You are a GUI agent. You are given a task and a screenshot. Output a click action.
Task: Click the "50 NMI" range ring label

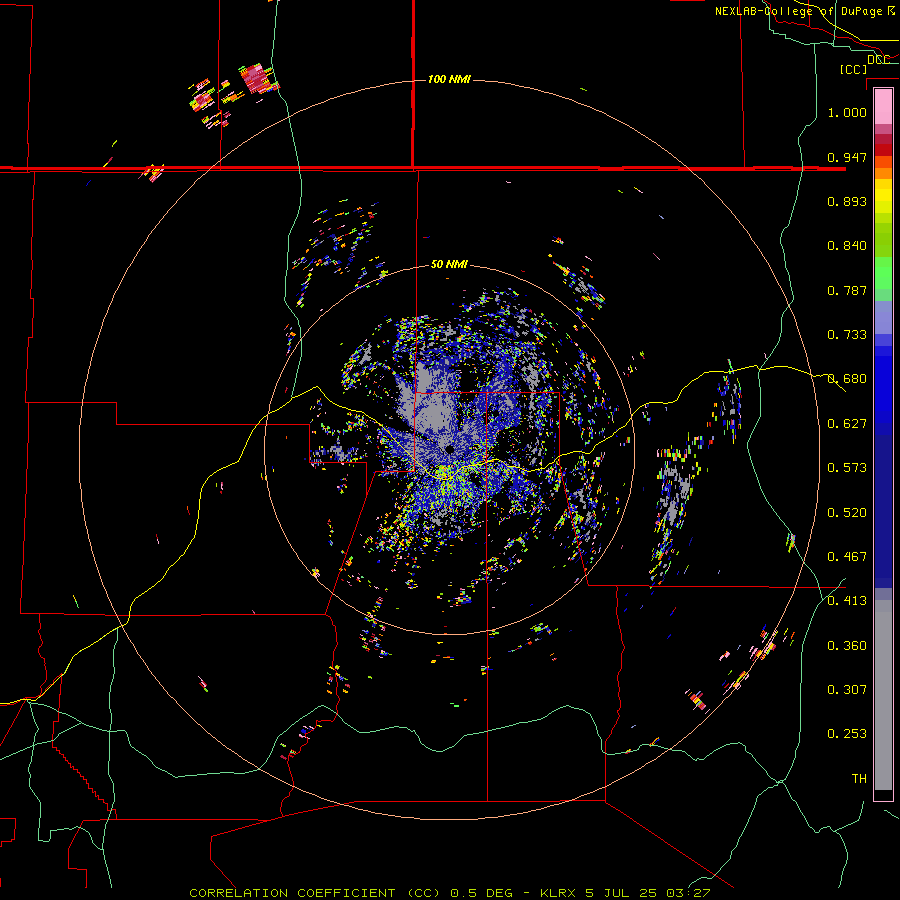click(449, 264)
